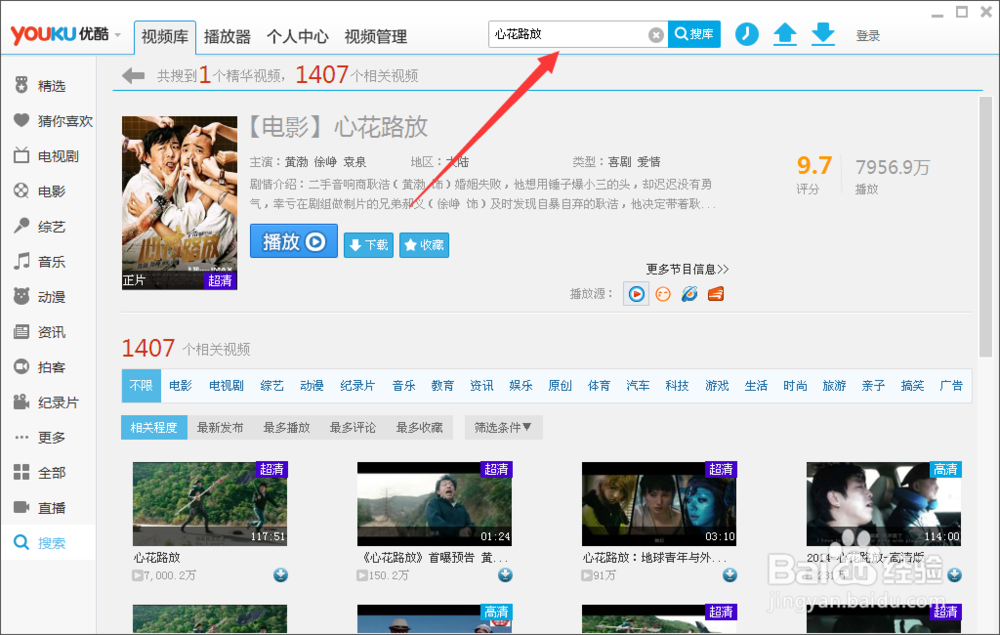The image size is (1000, 635).
Task: Filter results by 不限 category
Action: click(x=141, y=386)
